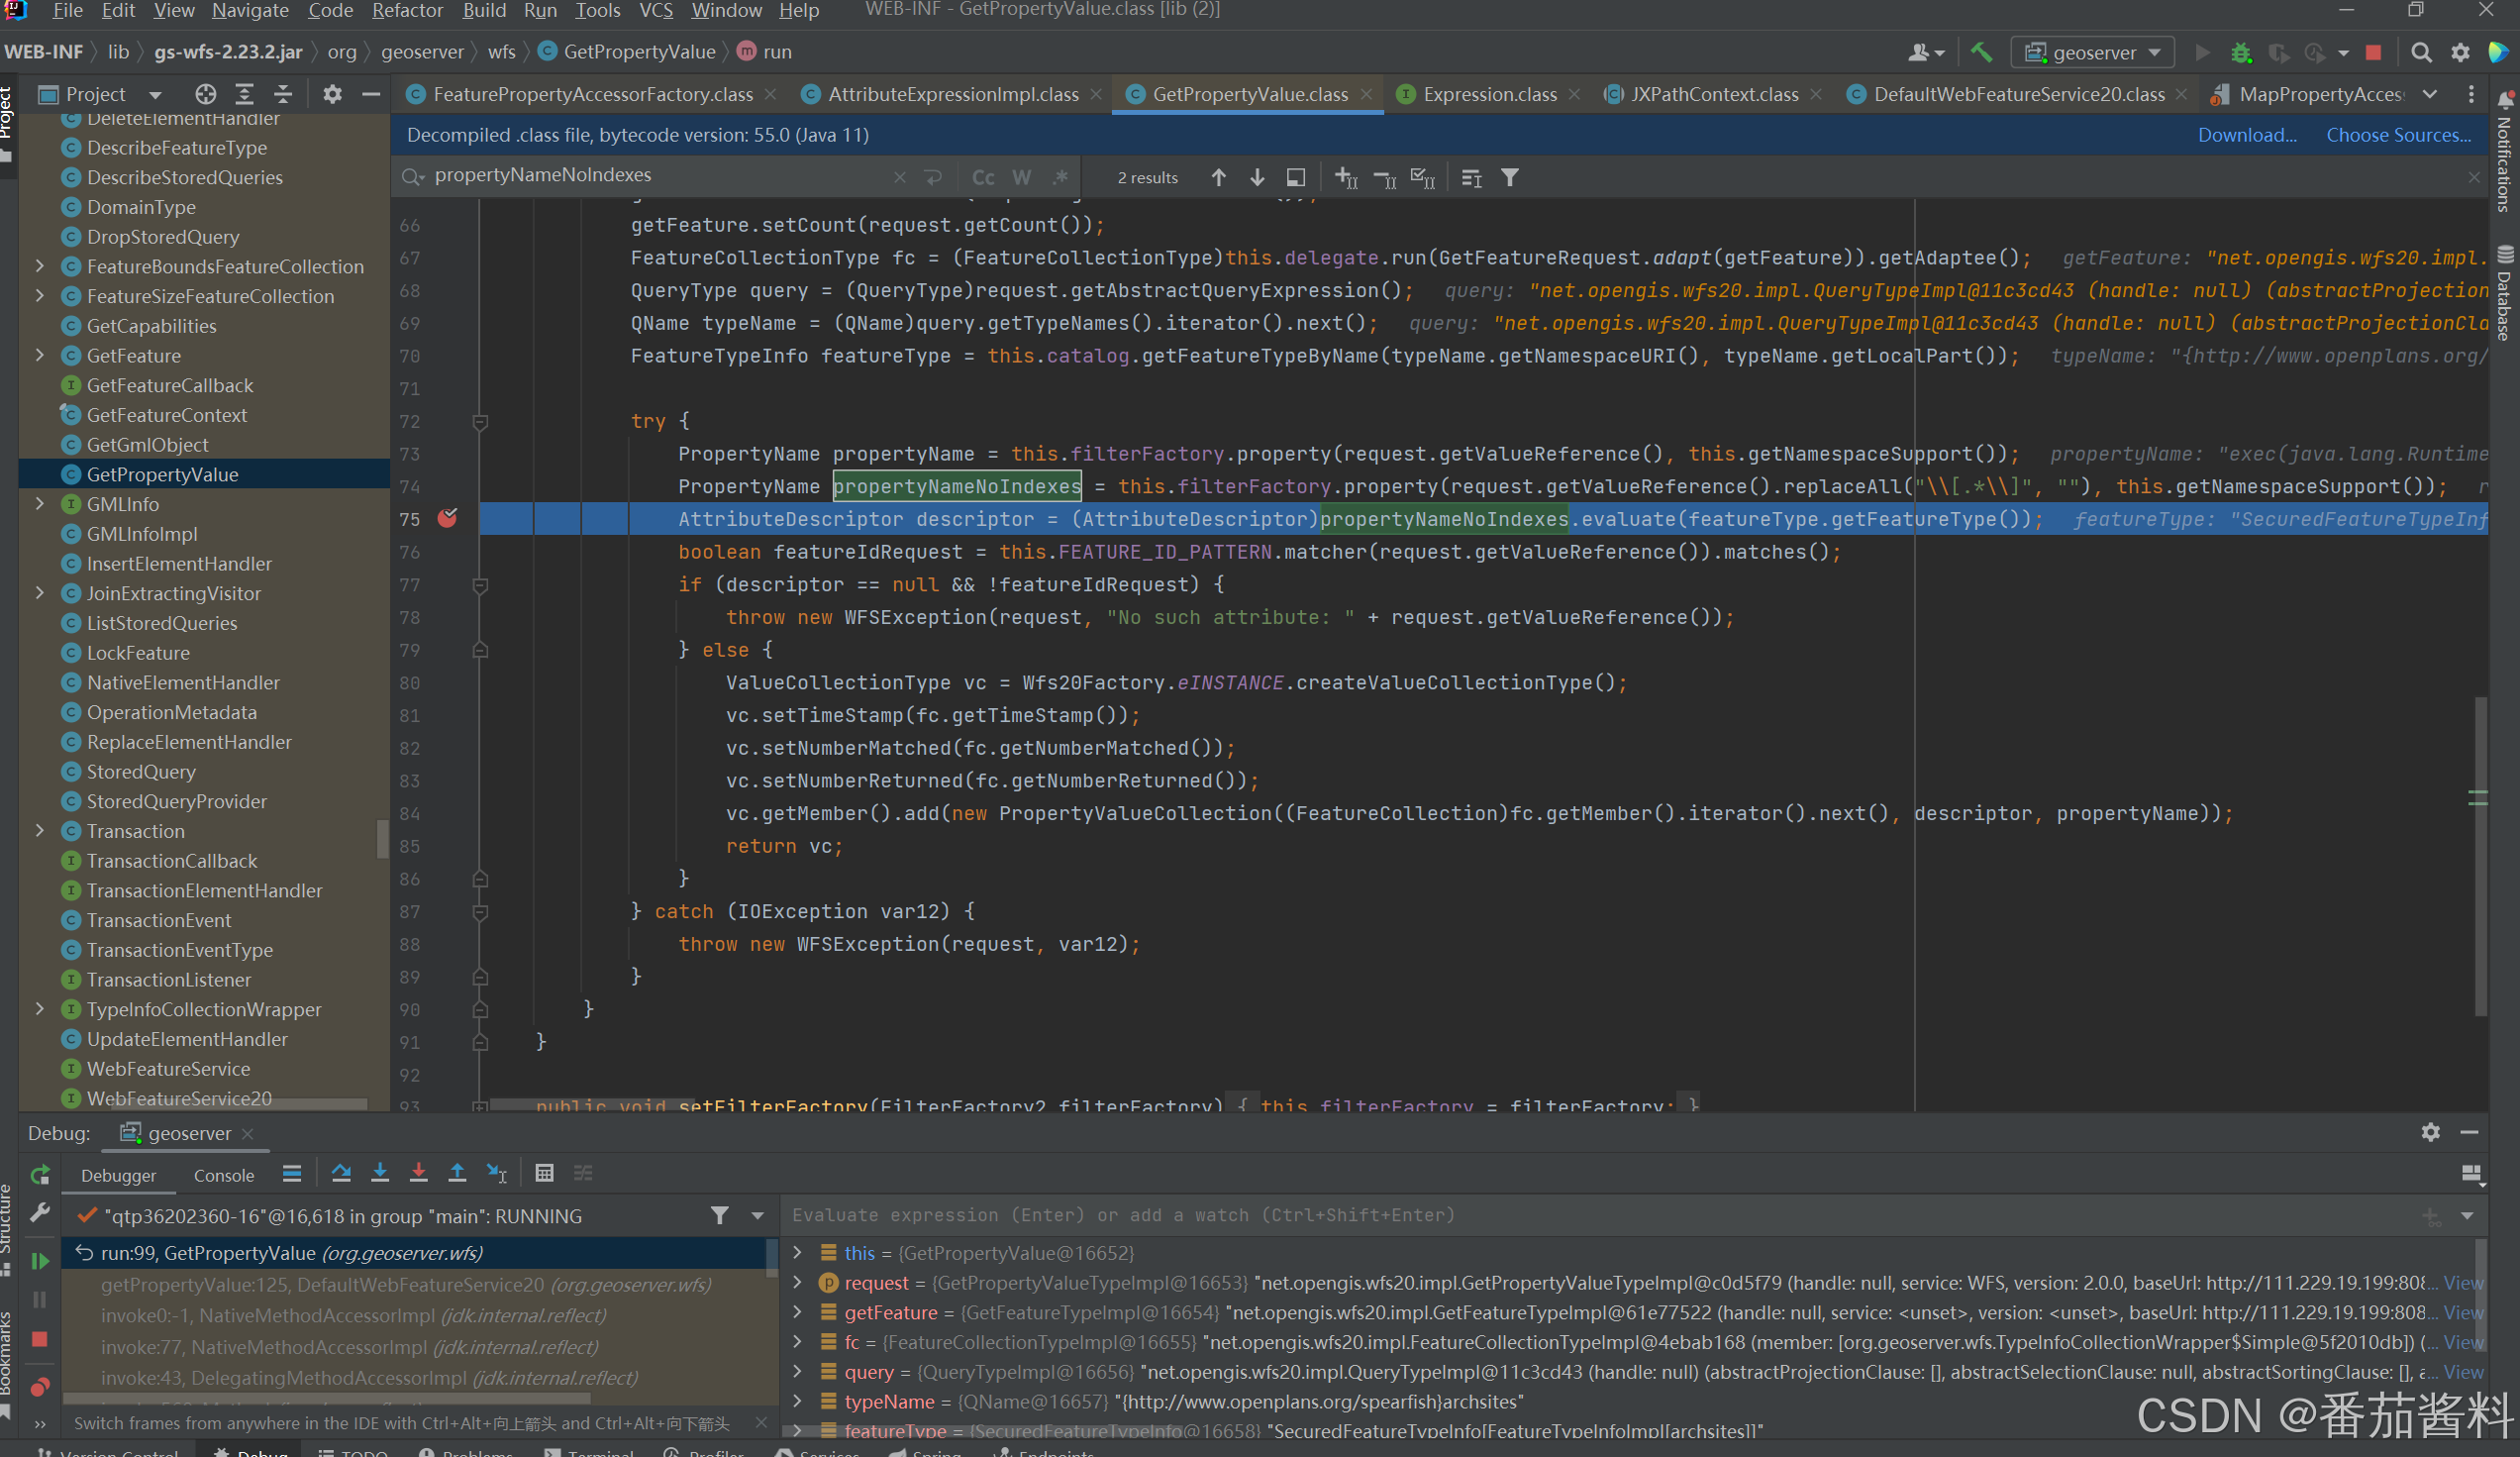Image resolution: width=2520 pixels, height=1457 pixels.
Task: Go to previous search occurrence arrow
Action: click(x=1218, y=177)
